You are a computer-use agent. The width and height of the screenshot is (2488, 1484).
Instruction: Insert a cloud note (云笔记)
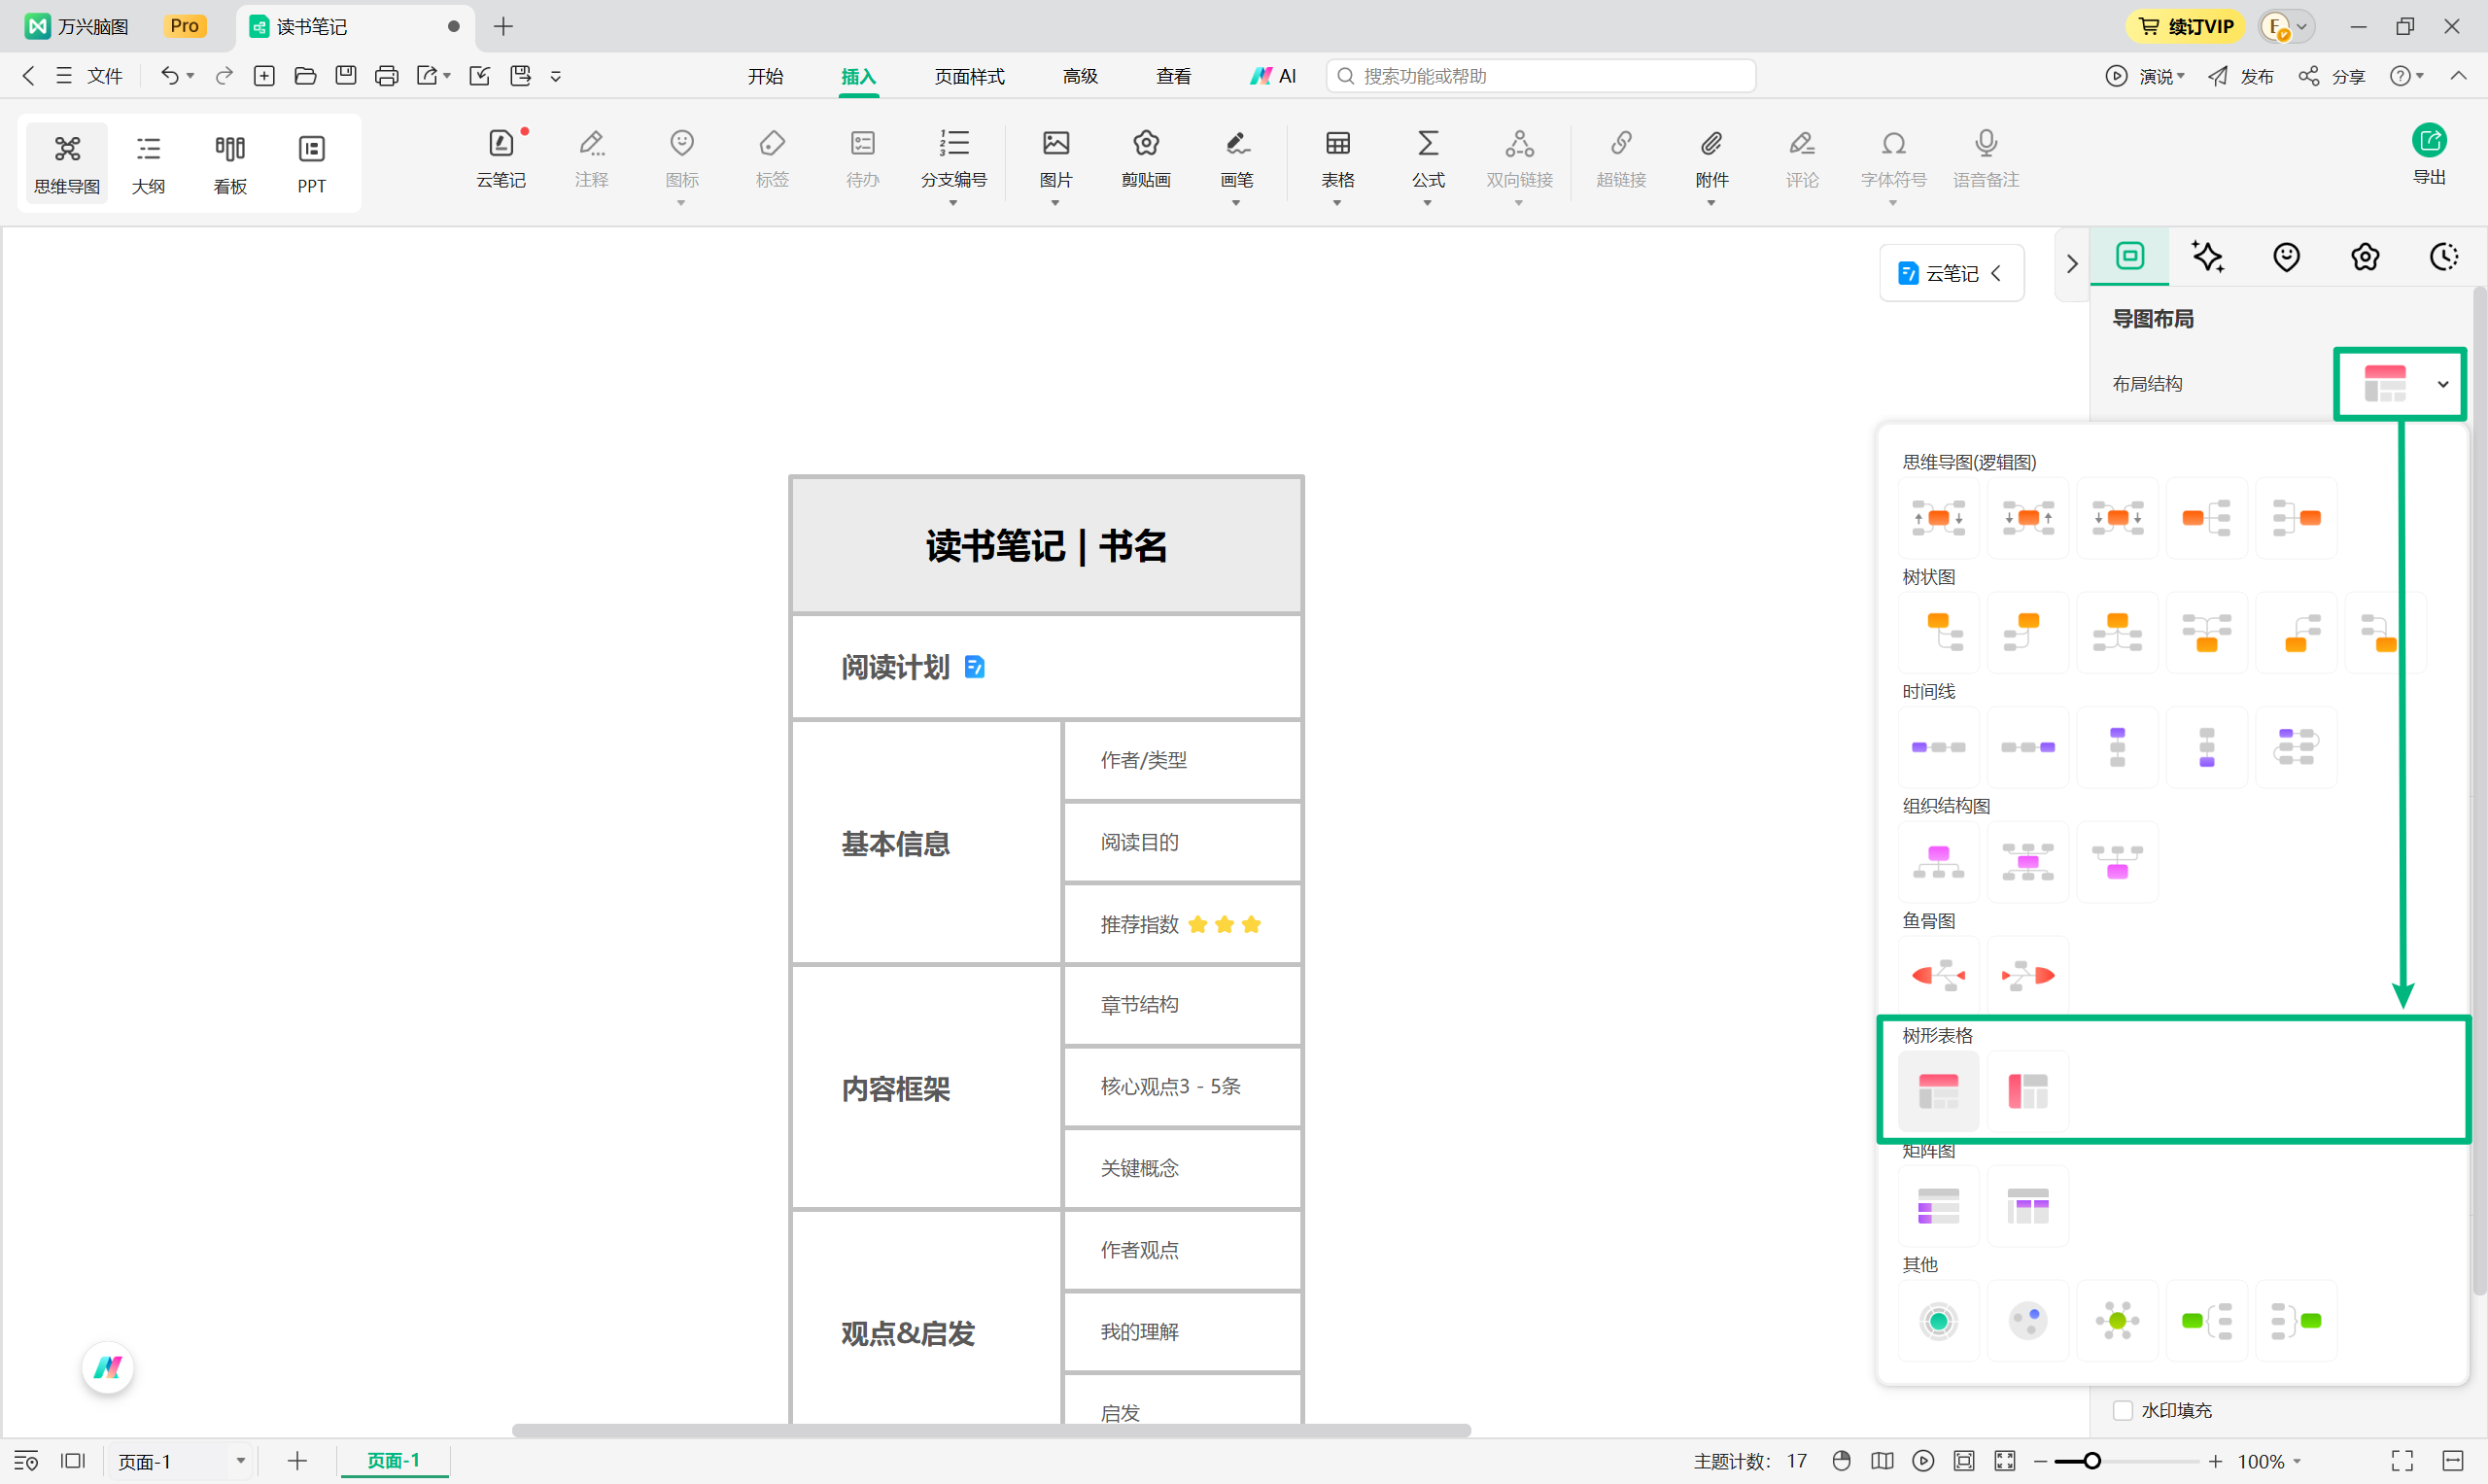tap(500, 160)
